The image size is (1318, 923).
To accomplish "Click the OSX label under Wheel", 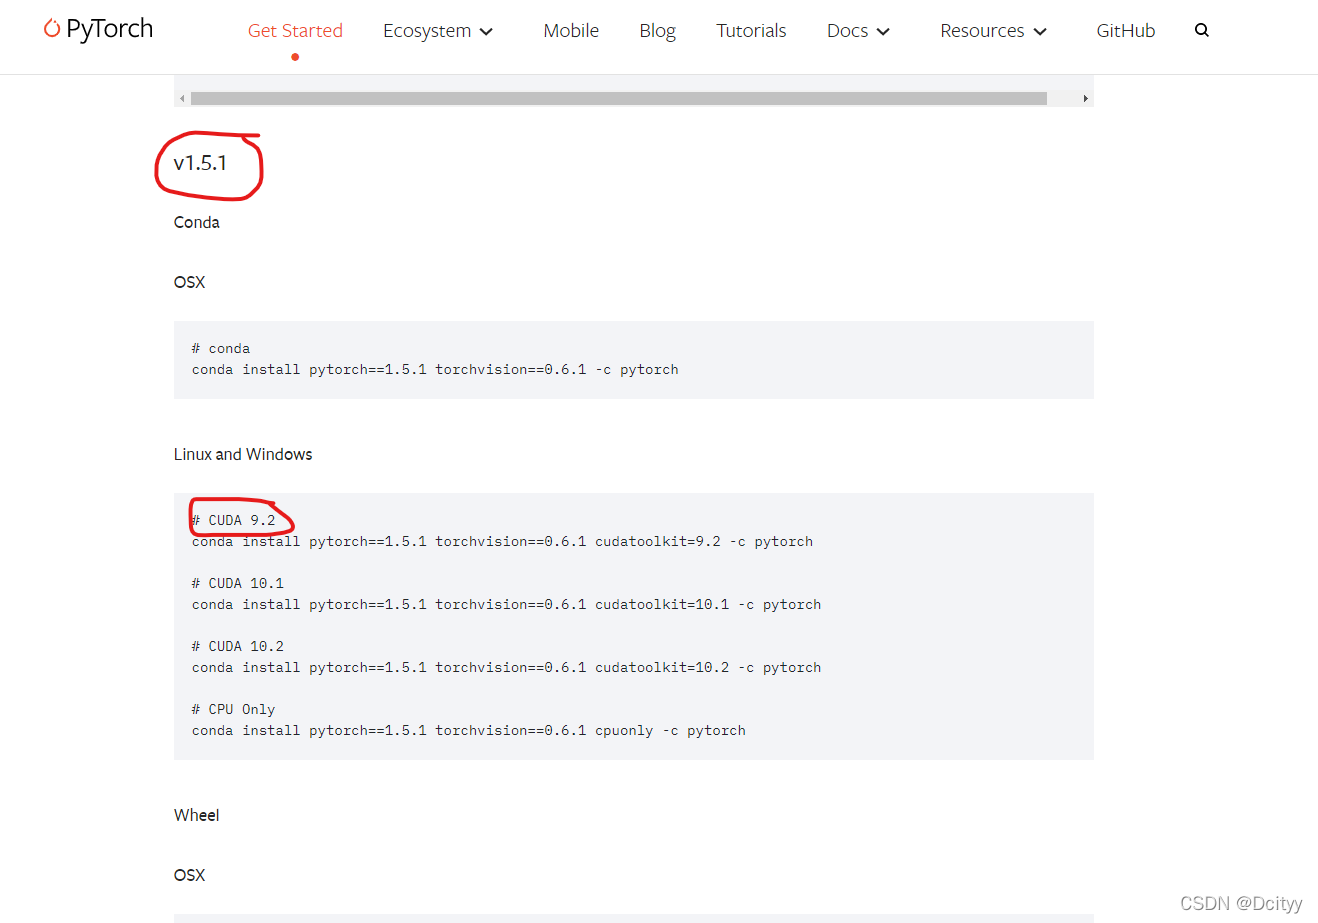I will [189, 875].
